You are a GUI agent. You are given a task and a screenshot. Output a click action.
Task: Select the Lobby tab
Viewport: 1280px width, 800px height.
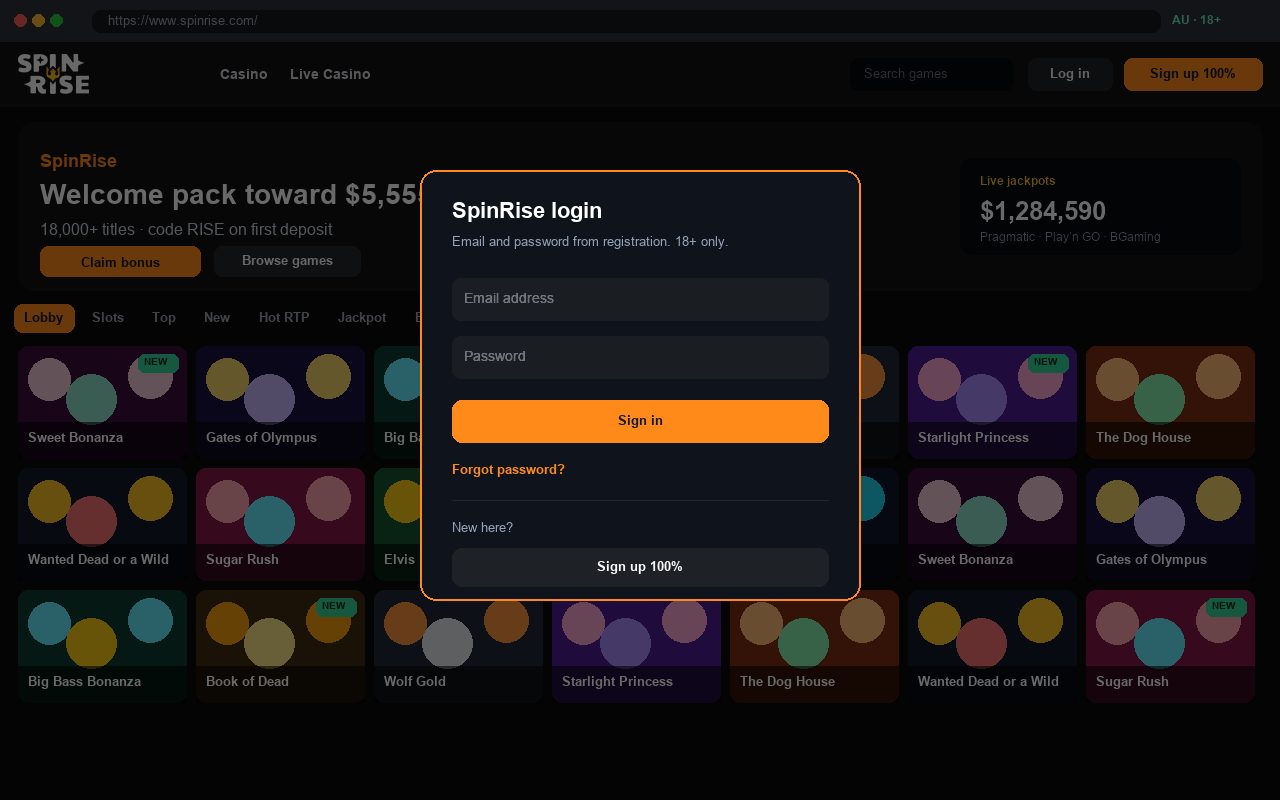coord(44,318)
